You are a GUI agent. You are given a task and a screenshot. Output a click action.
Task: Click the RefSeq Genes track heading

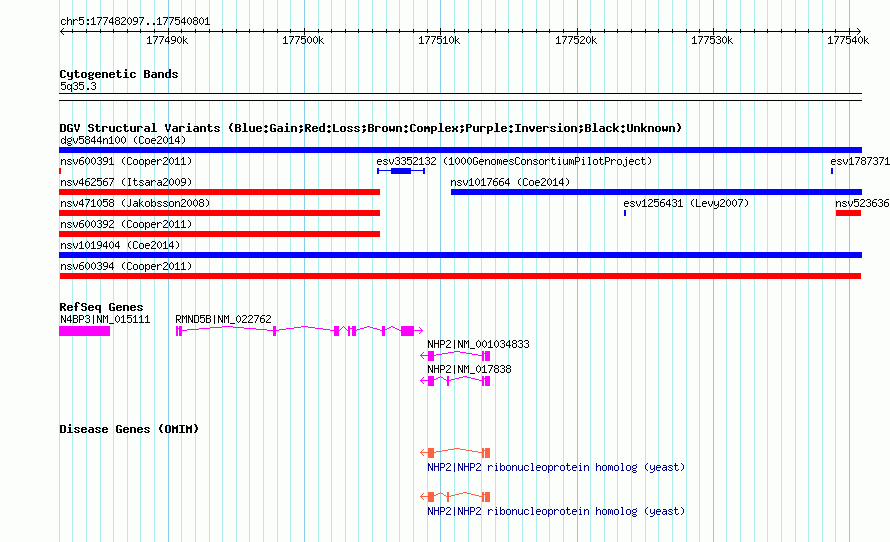pyautogui.click(x=101, y=307)
